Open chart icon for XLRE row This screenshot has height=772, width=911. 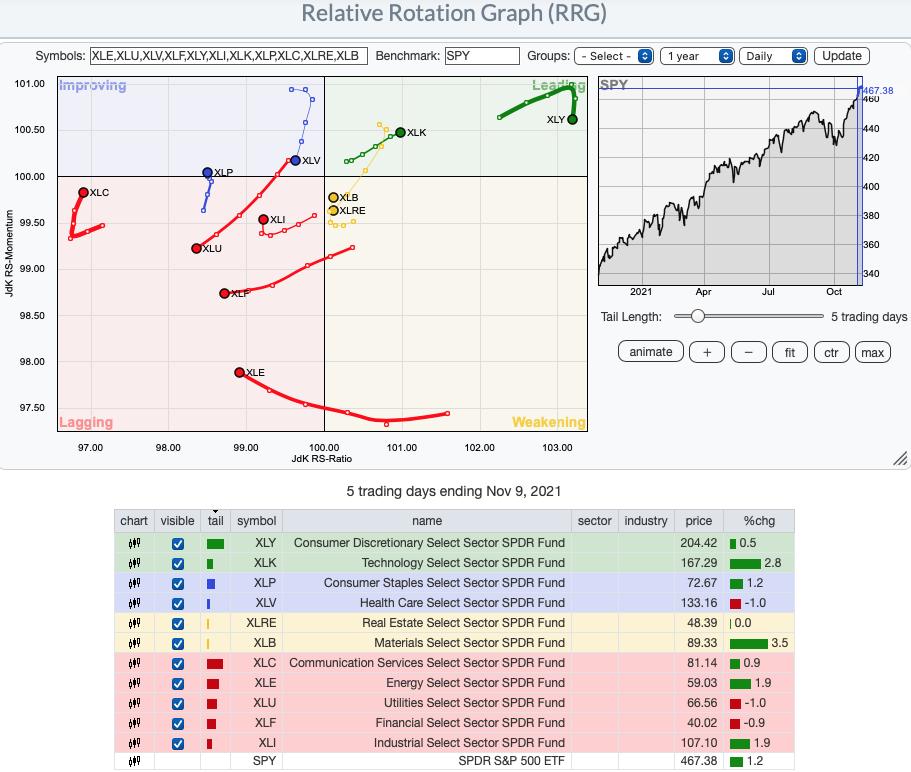[x=134, y=623]
